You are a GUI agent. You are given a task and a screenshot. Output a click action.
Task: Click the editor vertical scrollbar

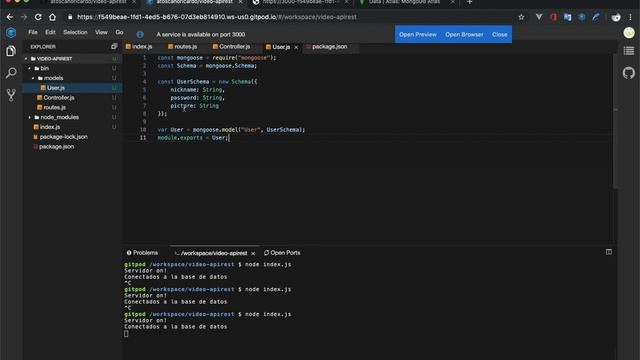(x=616, y=122)
